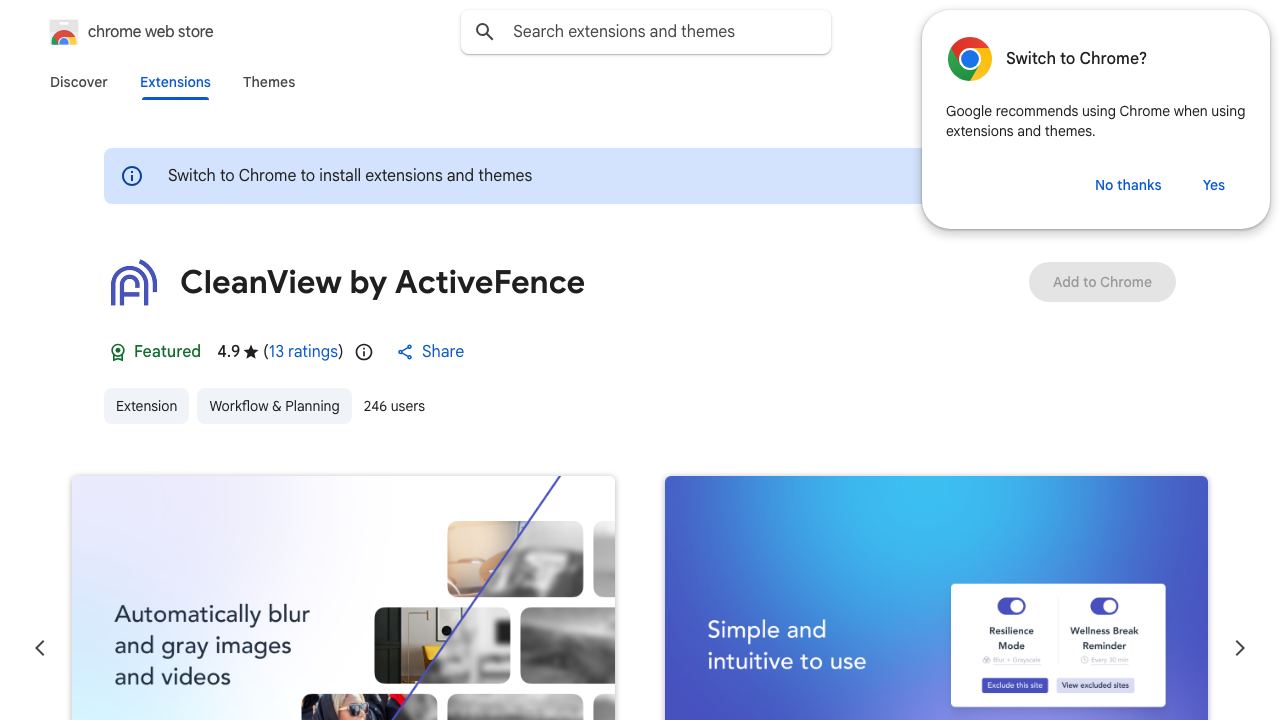Click the ratings info circle icon
Image resolution: width=1280 pixels, height=720 pixels.
tap(364, 352)
